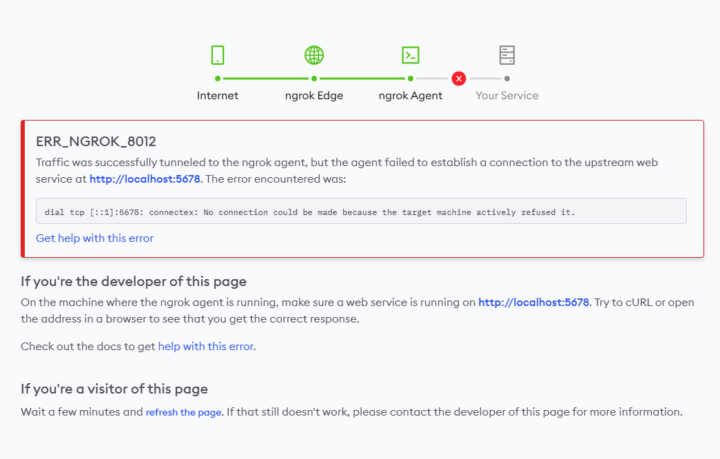
Task: Click the Your Service label
Action: (x=507, y=95)
